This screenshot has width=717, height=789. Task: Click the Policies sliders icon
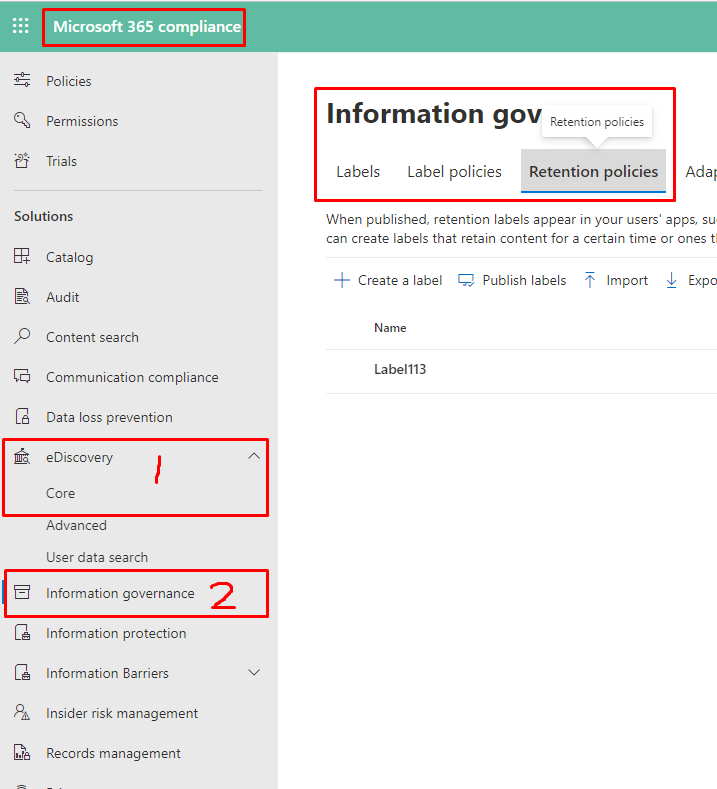coord(22,80)
